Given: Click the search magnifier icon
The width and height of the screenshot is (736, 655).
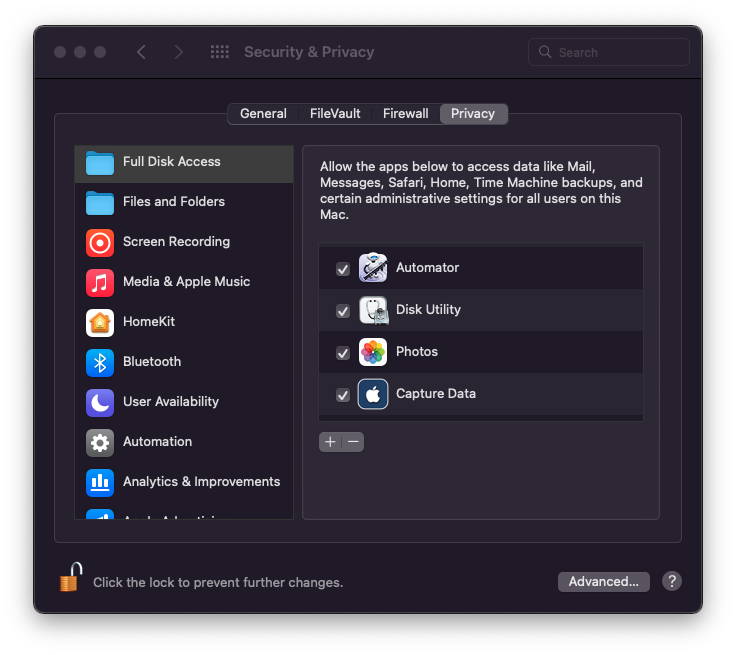Looking at the screenshot, I should (544, 52).
